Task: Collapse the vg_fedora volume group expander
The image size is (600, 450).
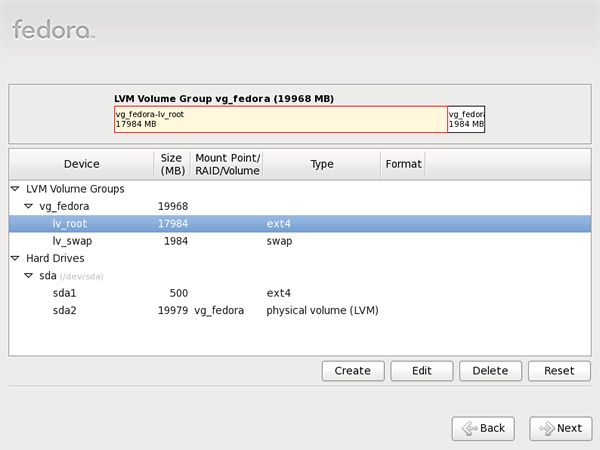Action: pos(28,206)
